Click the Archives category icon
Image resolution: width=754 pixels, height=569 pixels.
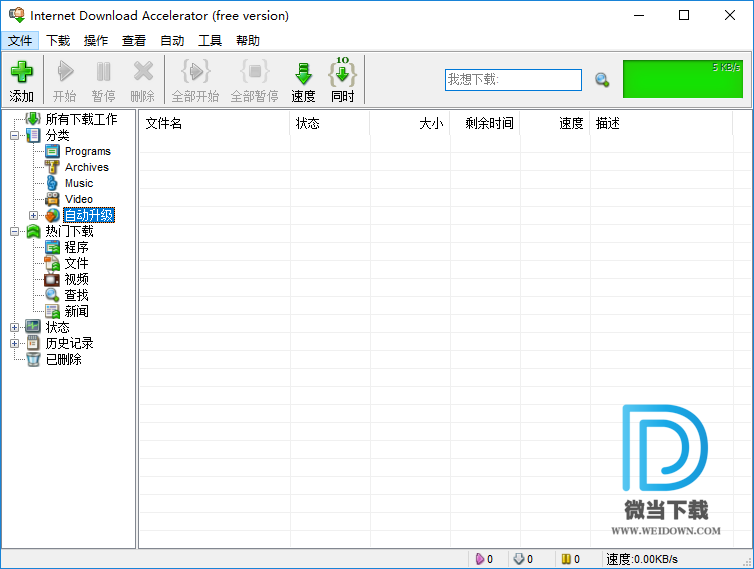(x=52, y=167)
